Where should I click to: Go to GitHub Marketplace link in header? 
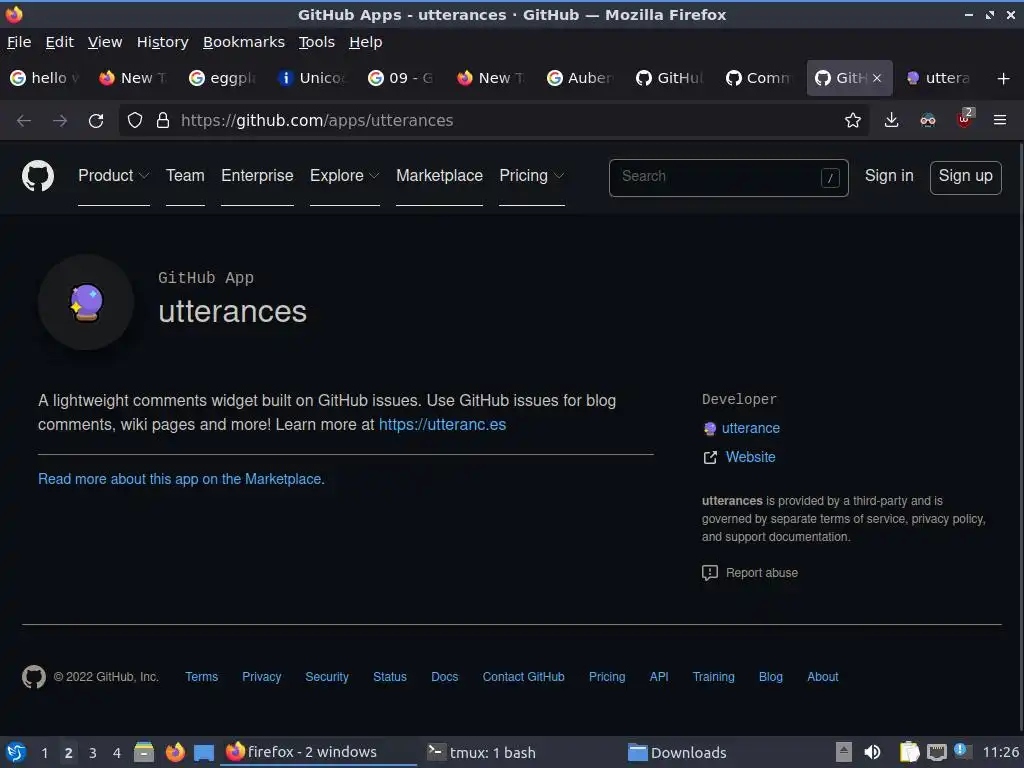tap(440, 176)
